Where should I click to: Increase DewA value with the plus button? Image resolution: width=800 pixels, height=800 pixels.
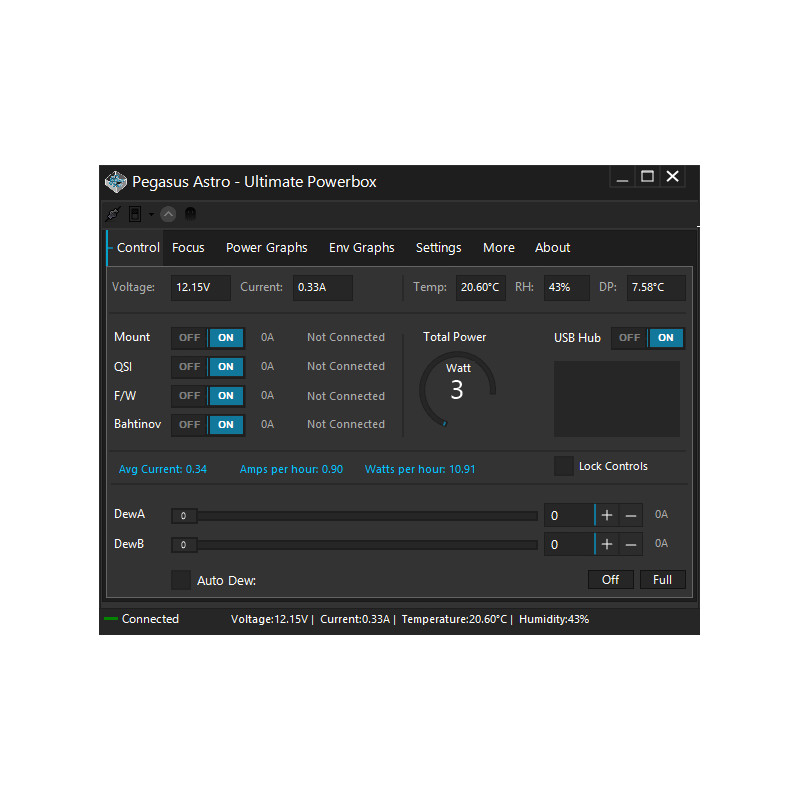pyautogui.click(x=608, y=514)
